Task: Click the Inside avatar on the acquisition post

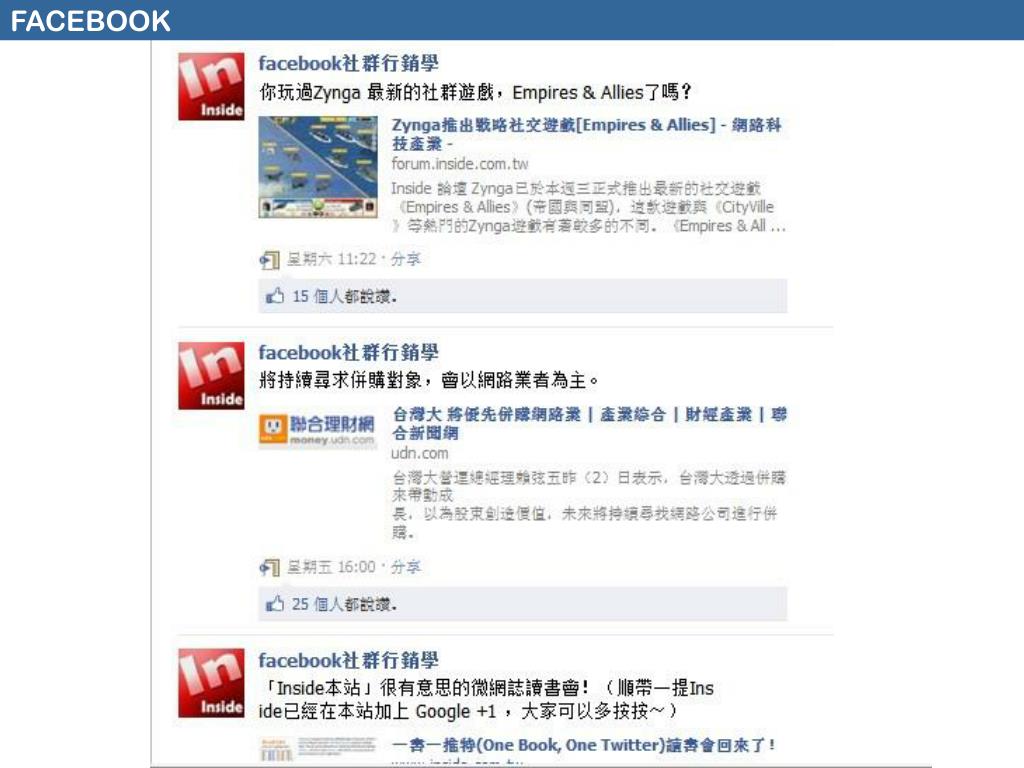Action: point(211,376)
